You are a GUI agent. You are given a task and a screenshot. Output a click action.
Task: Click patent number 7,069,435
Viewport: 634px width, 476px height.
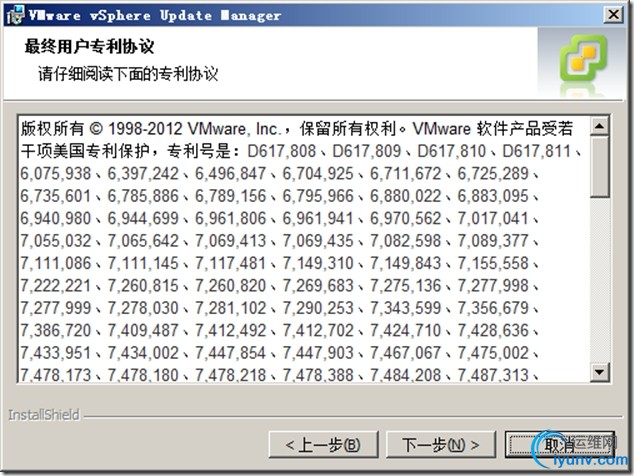pos(318,241)
